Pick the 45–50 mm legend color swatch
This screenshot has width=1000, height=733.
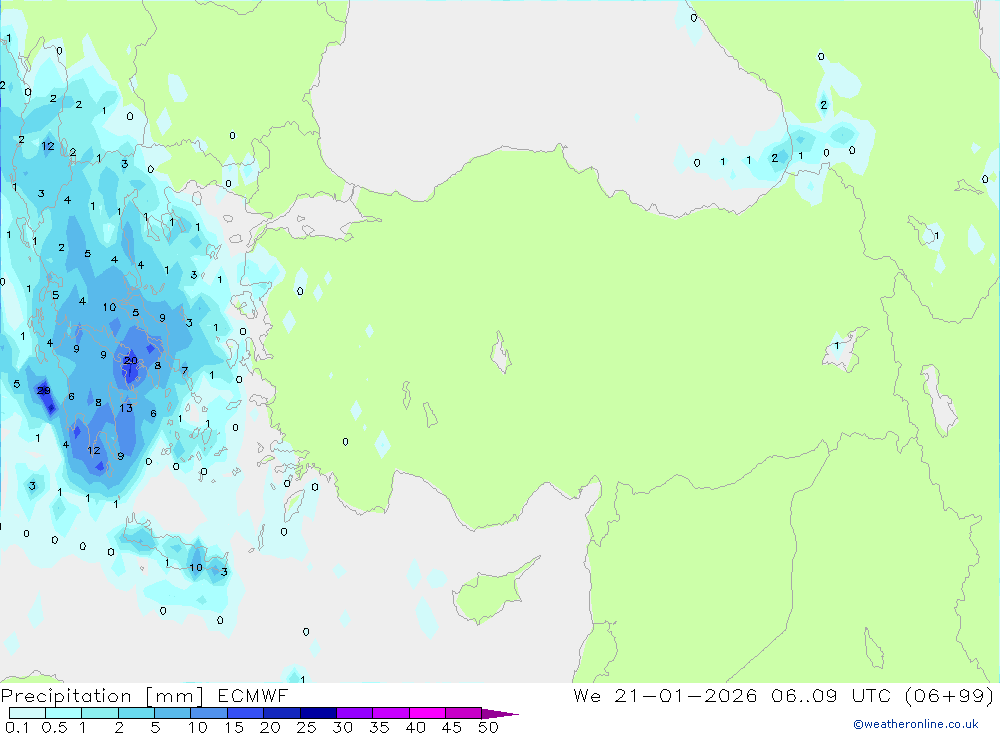pos(463,713)
